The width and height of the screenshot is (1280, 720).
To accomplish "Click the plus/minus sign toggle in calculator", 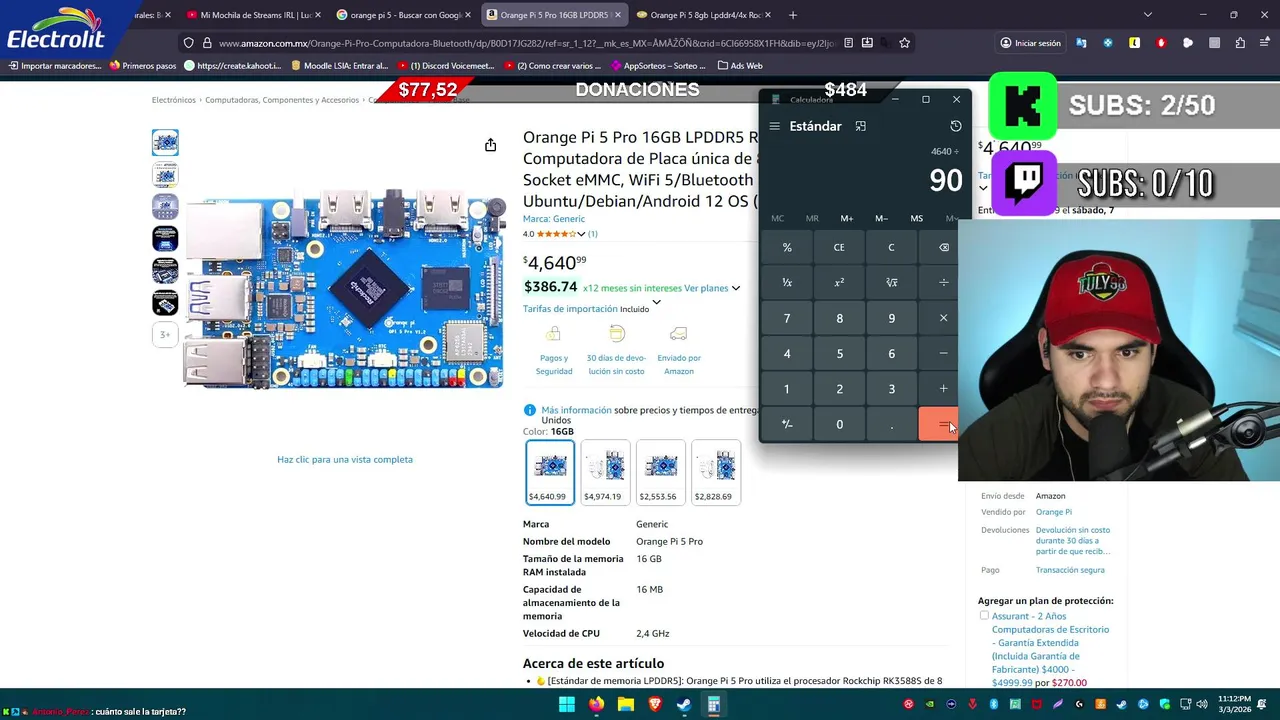I will pos(787,424).
